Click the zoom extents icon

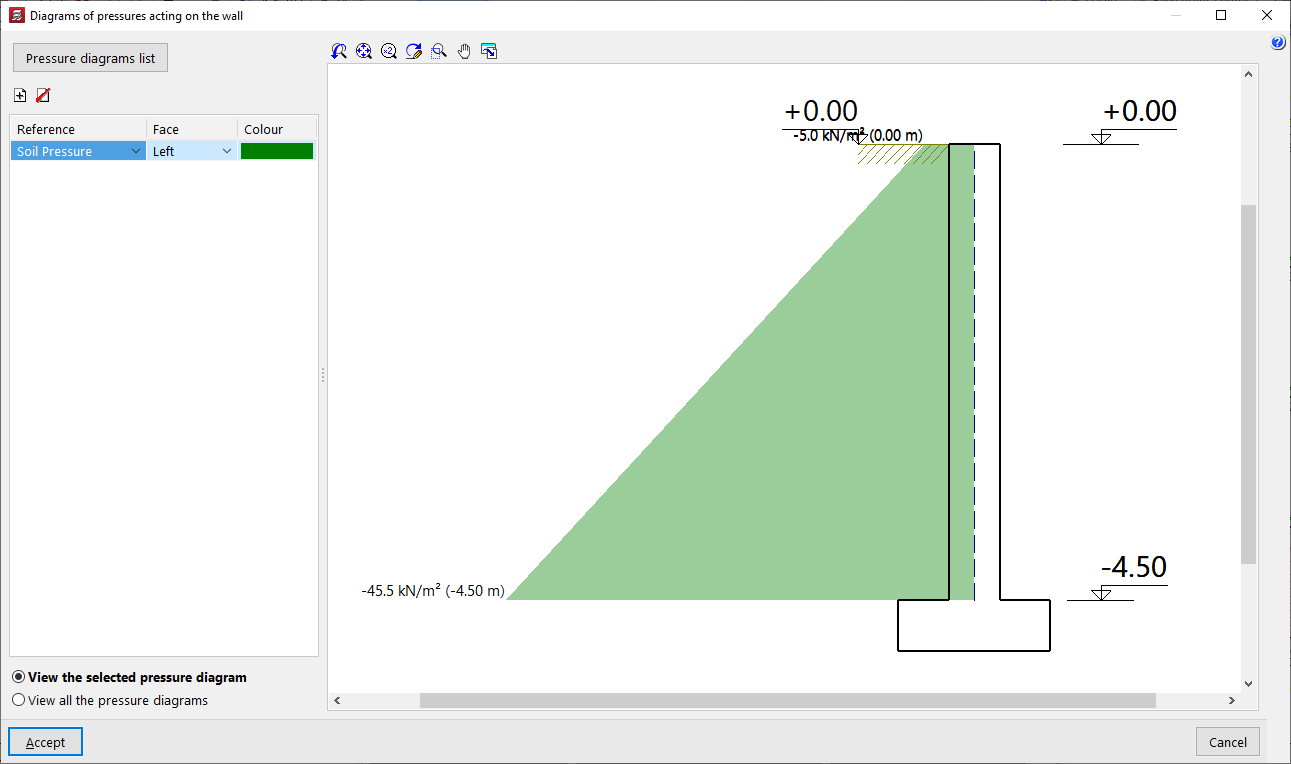[x=364, y=51]
